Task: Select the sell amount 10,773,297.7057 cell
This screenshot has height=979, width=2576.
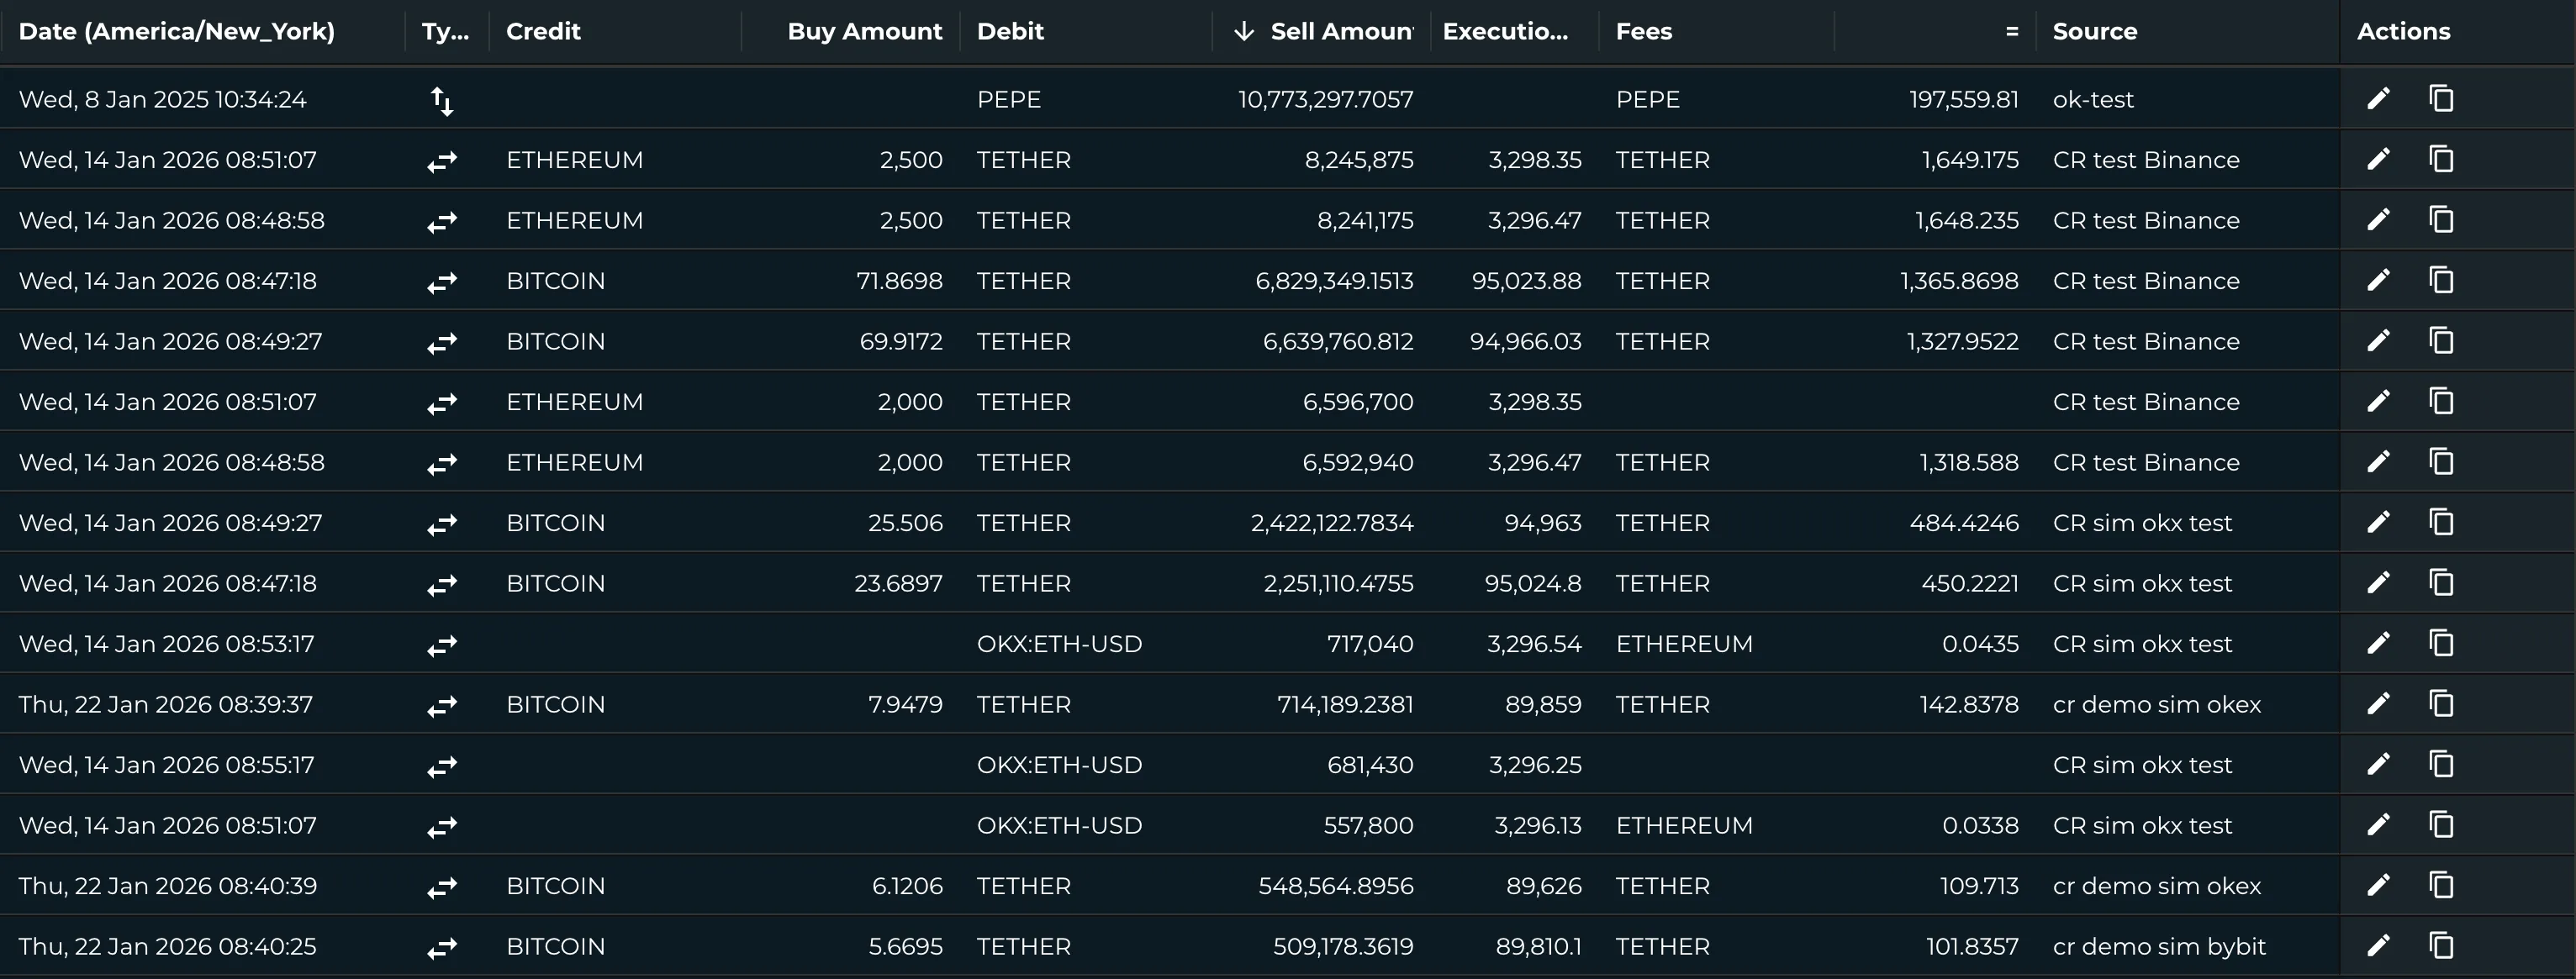Action: pyautogui.click(x=1325, y=99)
